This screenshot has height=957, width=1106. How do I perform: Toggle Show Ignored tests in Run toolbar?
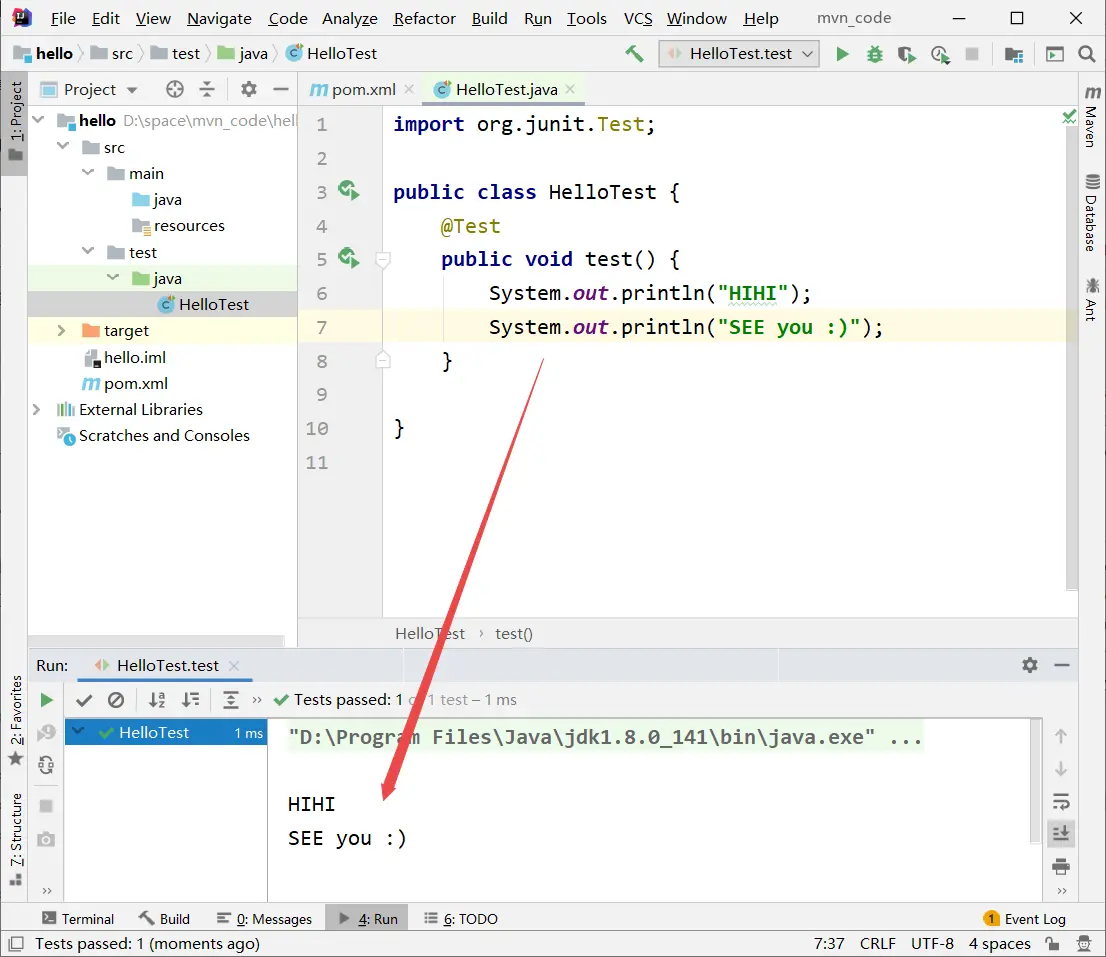(116, 700)
